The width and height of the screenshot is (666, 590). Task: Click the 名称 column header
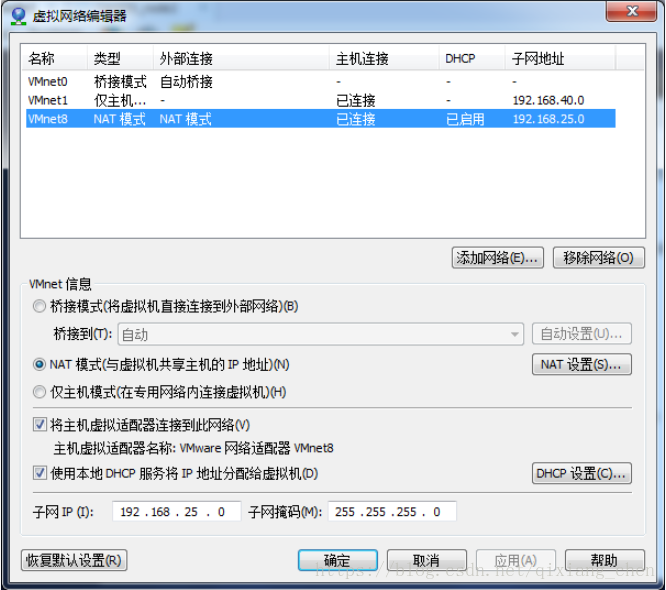pyautogui.click(x=54, y=59)
